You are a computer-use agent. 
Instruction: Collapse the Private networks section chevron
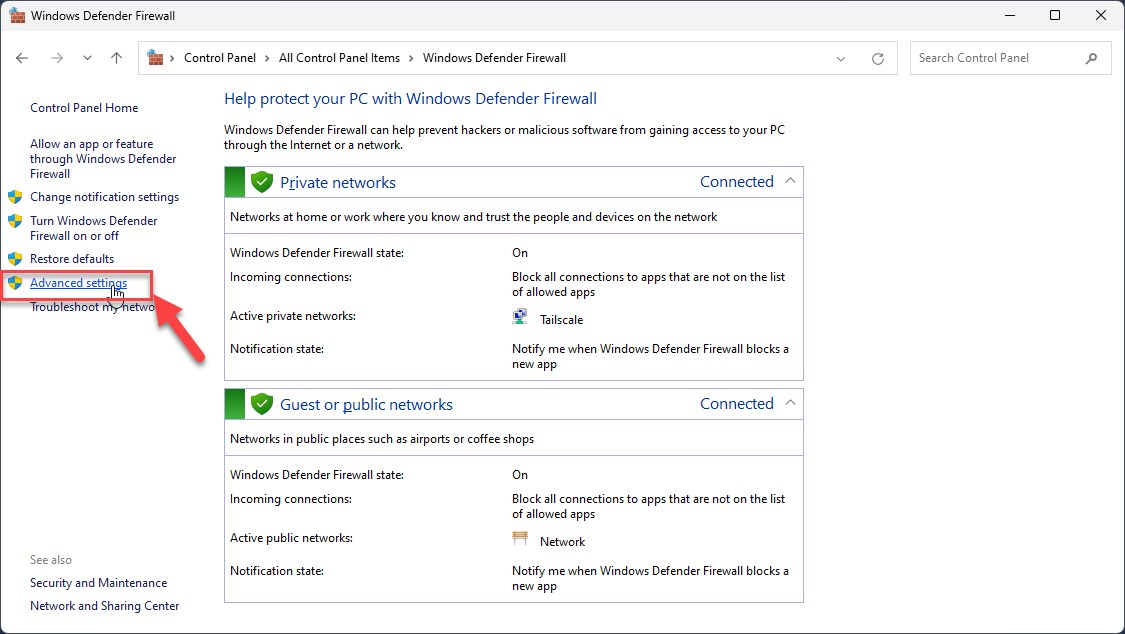tap(790, 181)
